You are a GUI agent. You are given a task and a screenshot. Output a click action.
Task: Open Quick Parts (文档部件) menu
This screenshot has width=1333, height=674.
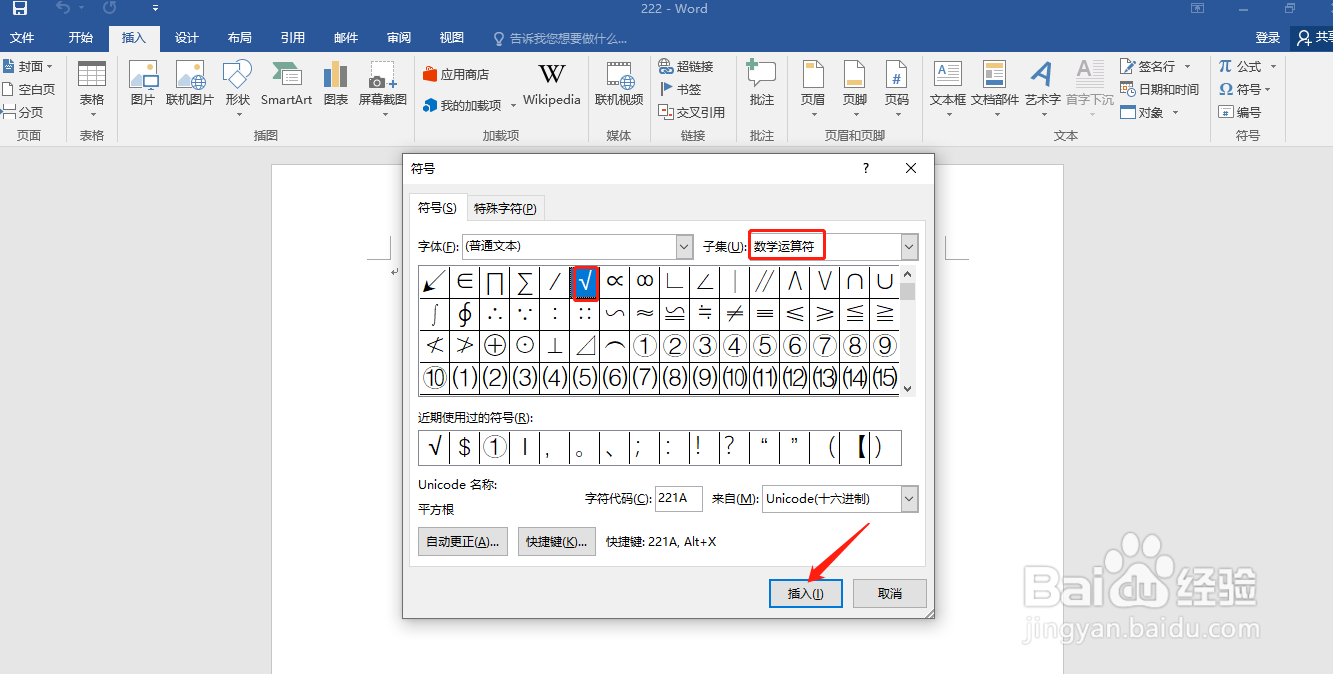click(995, 88)
